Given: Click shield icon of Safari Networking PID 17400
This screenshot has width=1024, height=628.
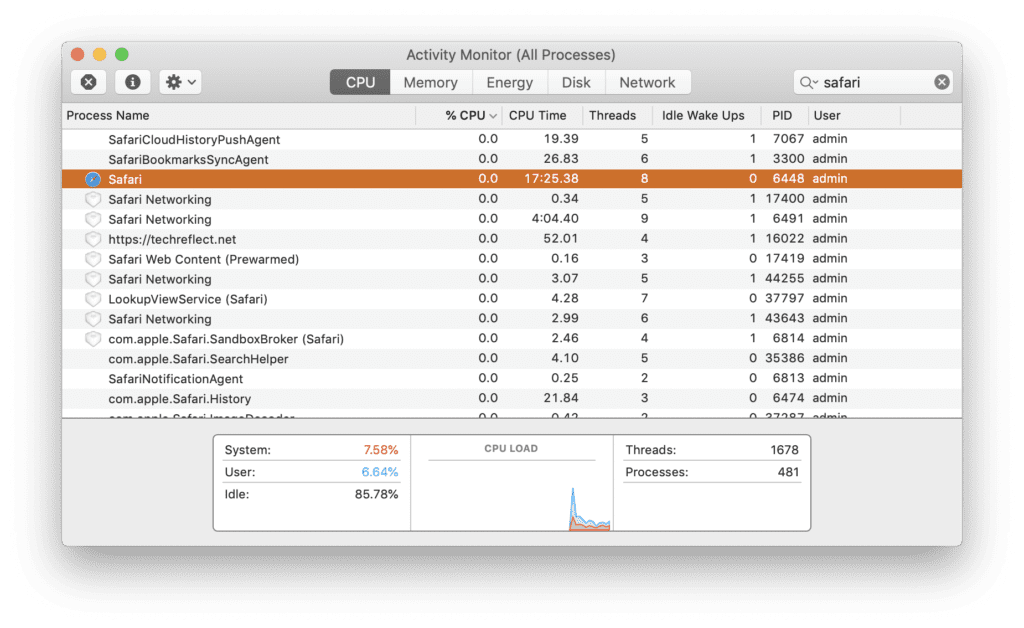Looking at the screenshot, I should tap(93, 199).
